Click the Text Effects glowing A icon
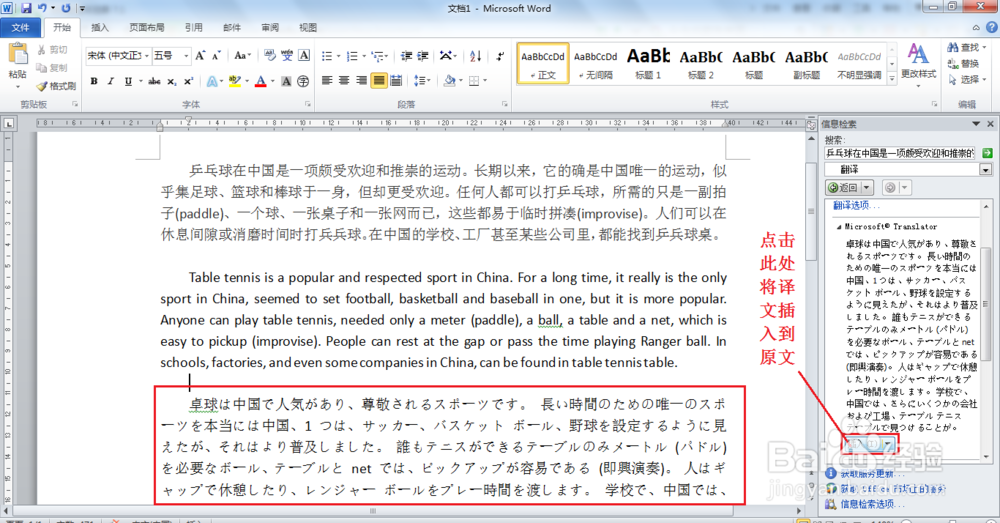This screenshot has height=523, width=1000. (x=212, y=81)
